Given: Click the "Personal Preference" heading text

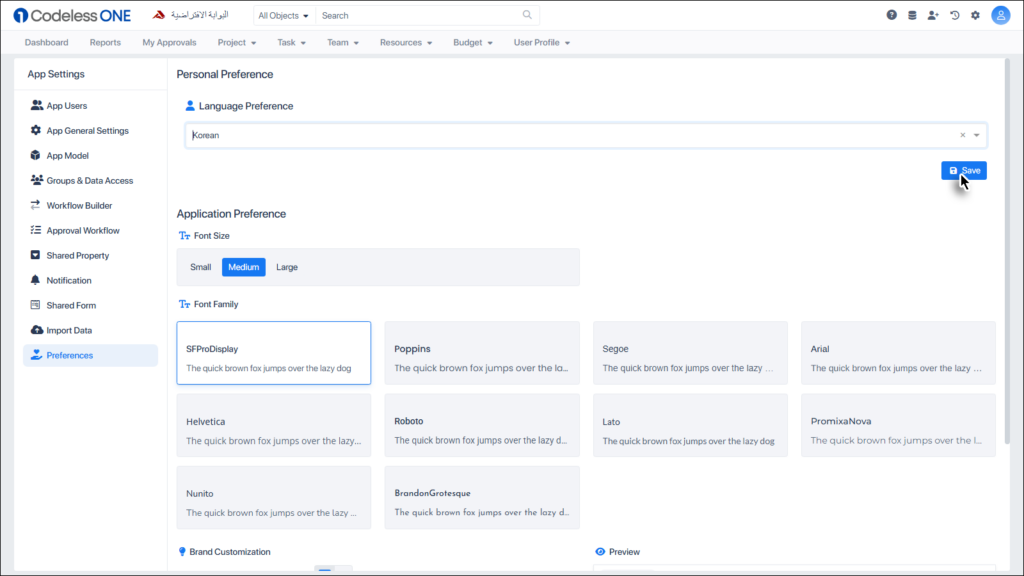Looking at the screenshot, I should [x=225, y=74].
